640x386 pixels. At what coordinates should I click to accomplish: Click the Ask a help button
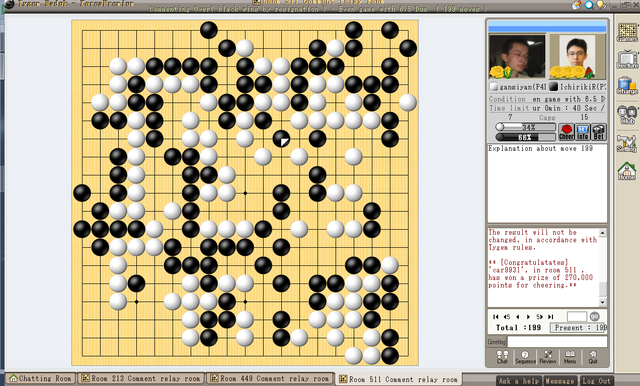pos(519,381)
